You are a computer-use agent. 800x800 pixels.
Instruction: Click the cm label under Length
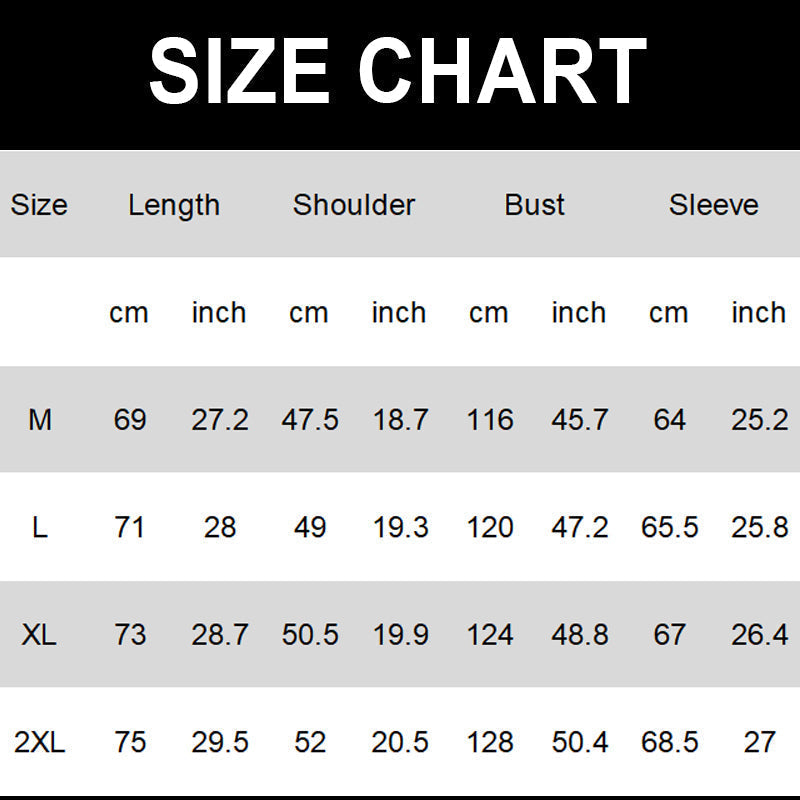pos(129,313)
